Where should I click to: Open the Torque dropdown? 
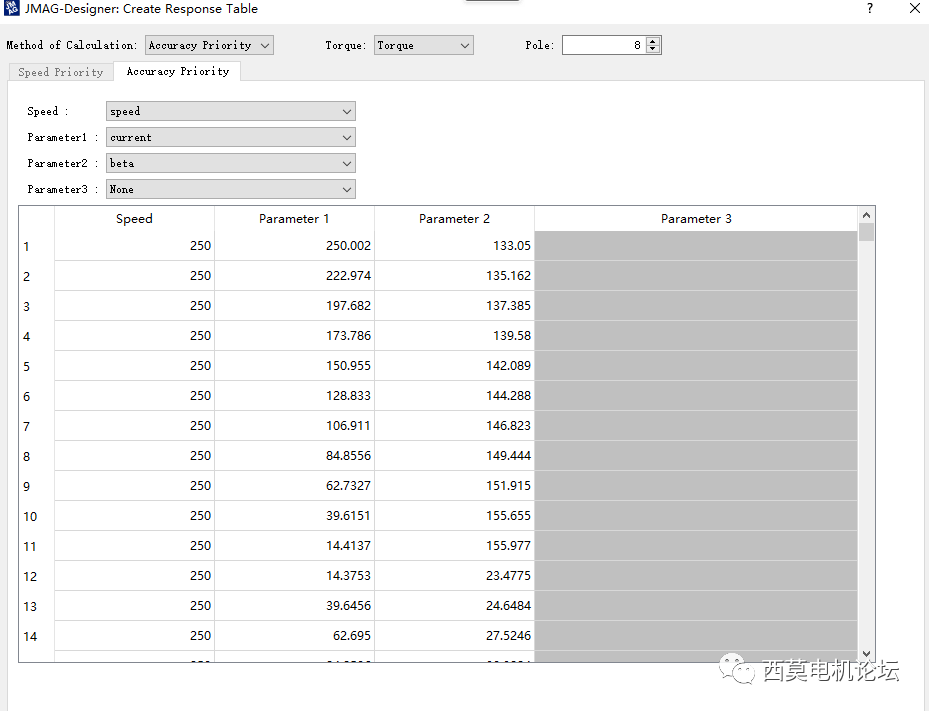424,46
